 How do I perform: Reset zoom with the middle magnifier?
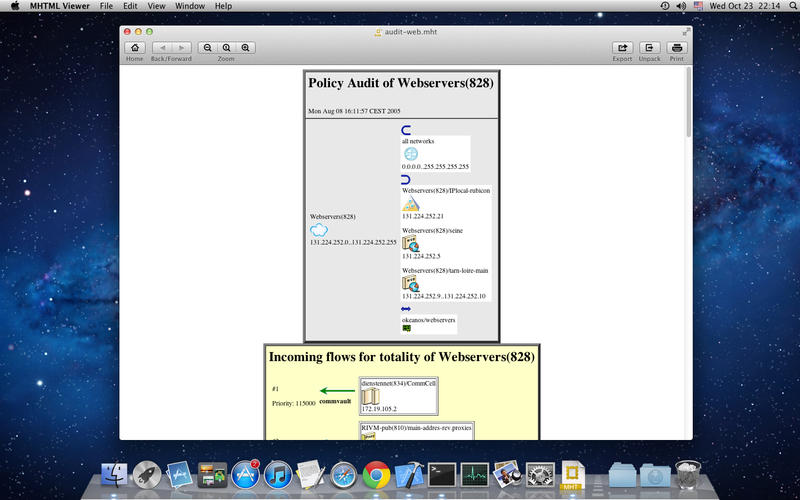227,47
